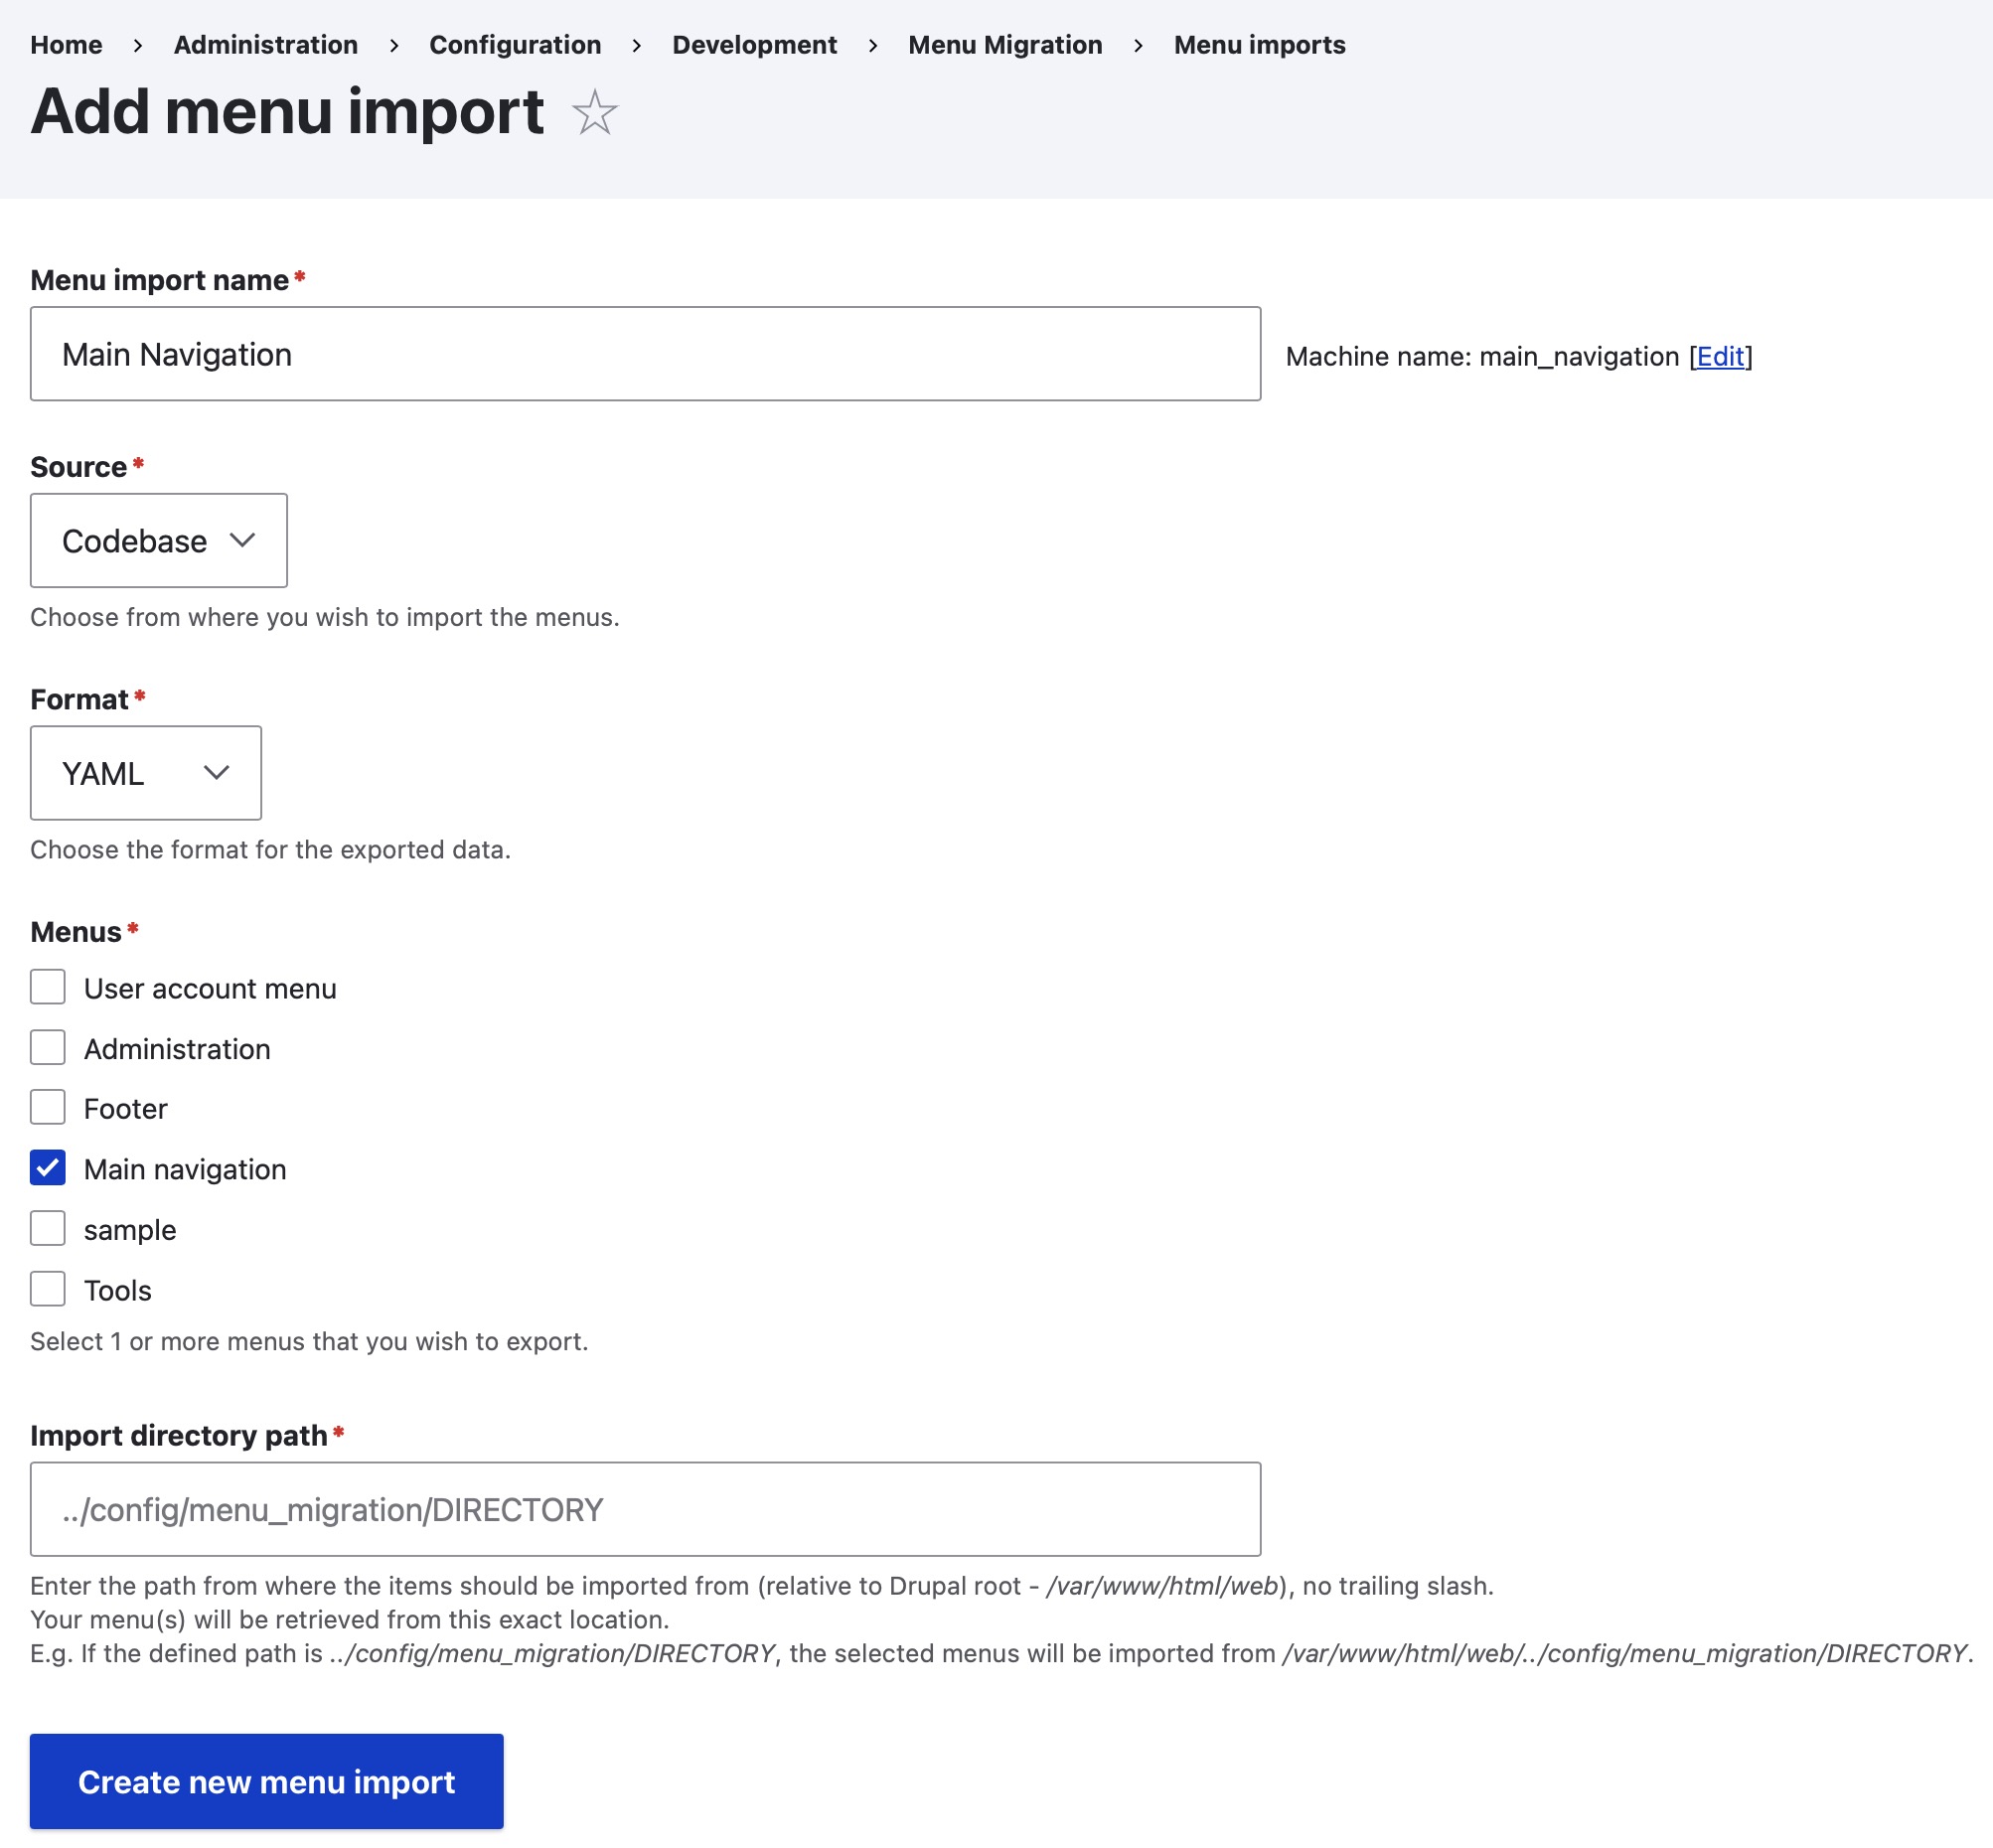Bookmark this page with the star icon

pos(594,113)
